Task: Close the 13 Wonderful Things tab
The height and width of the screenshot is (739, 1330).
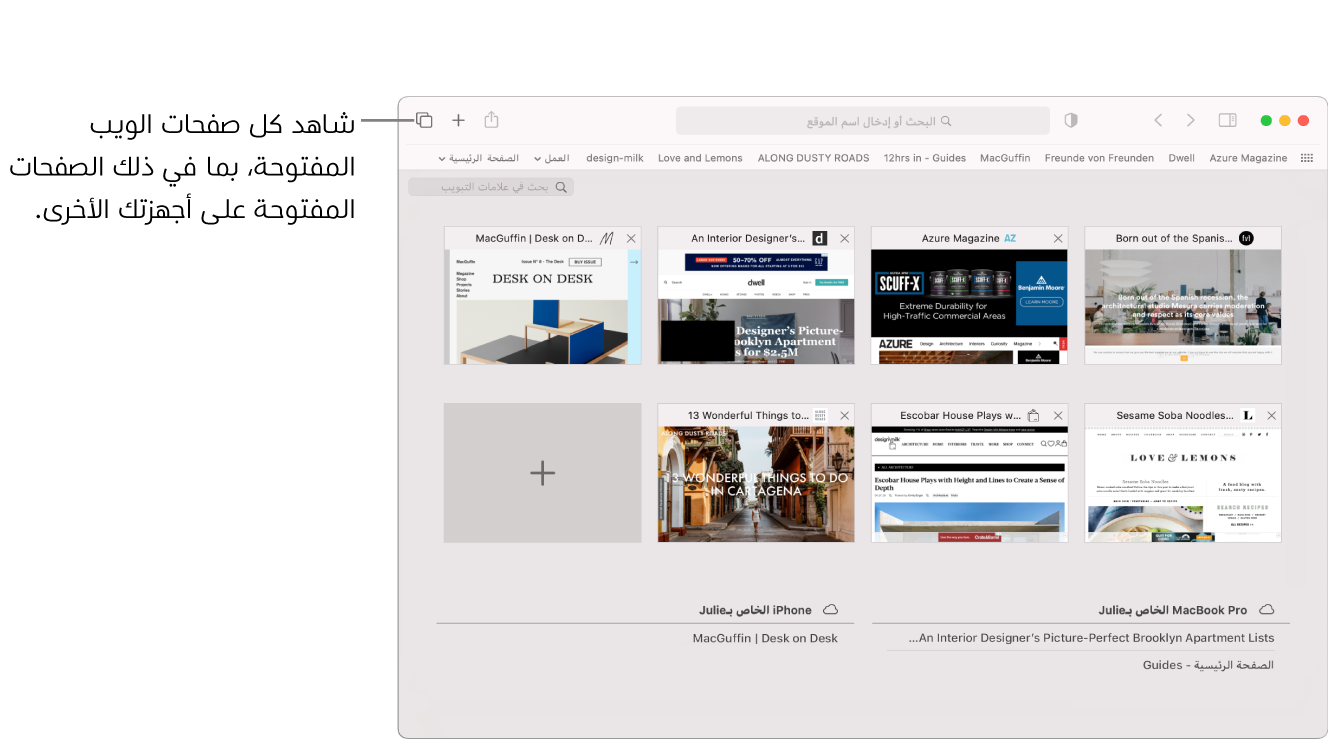Action: [845, 416]
